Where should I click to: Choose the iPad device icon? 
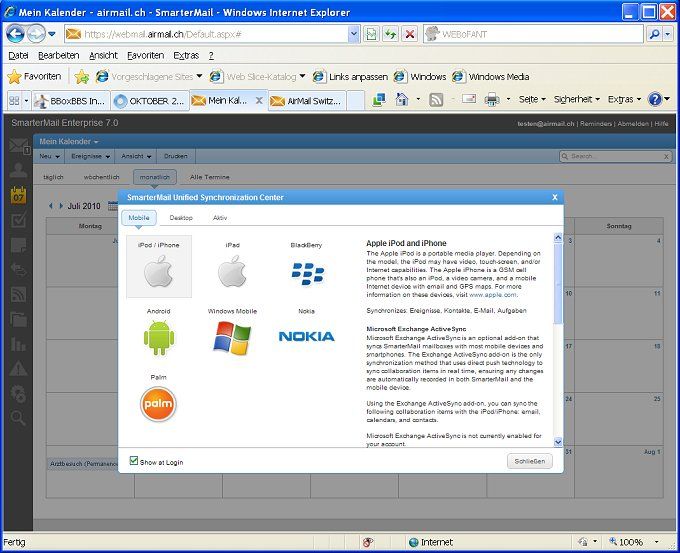pyautogui.click(x=232, y=271)
